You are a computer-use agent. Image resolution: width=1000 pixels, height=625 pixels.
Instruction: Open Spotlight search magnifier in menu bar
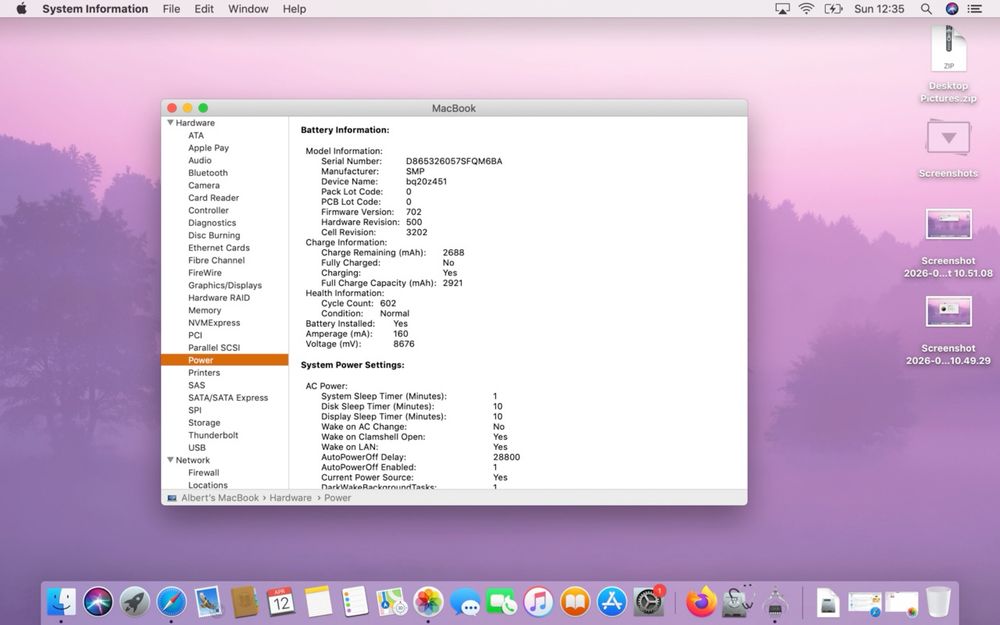(x=926, y=9)
